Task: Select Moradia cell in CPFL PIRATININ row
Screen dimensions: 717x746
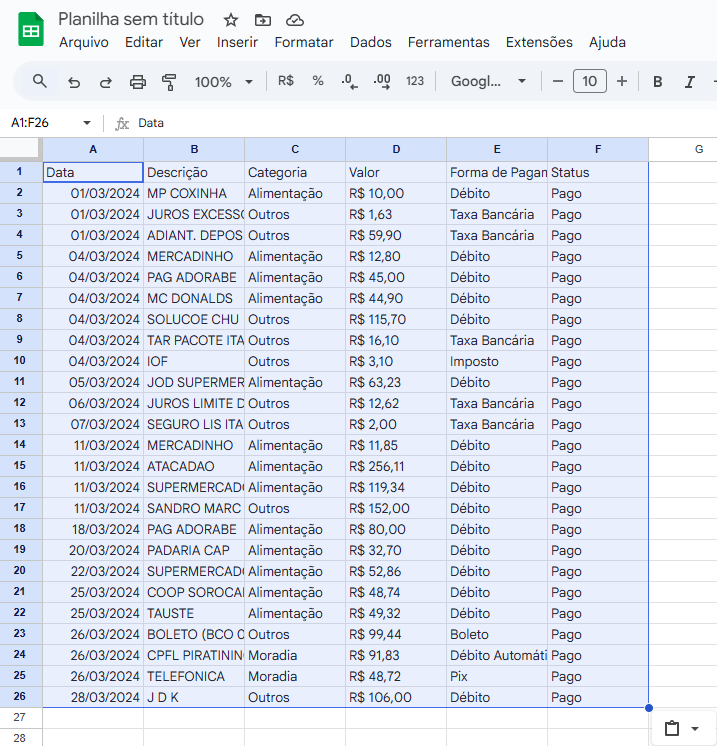Action: (x=295, y=655)
